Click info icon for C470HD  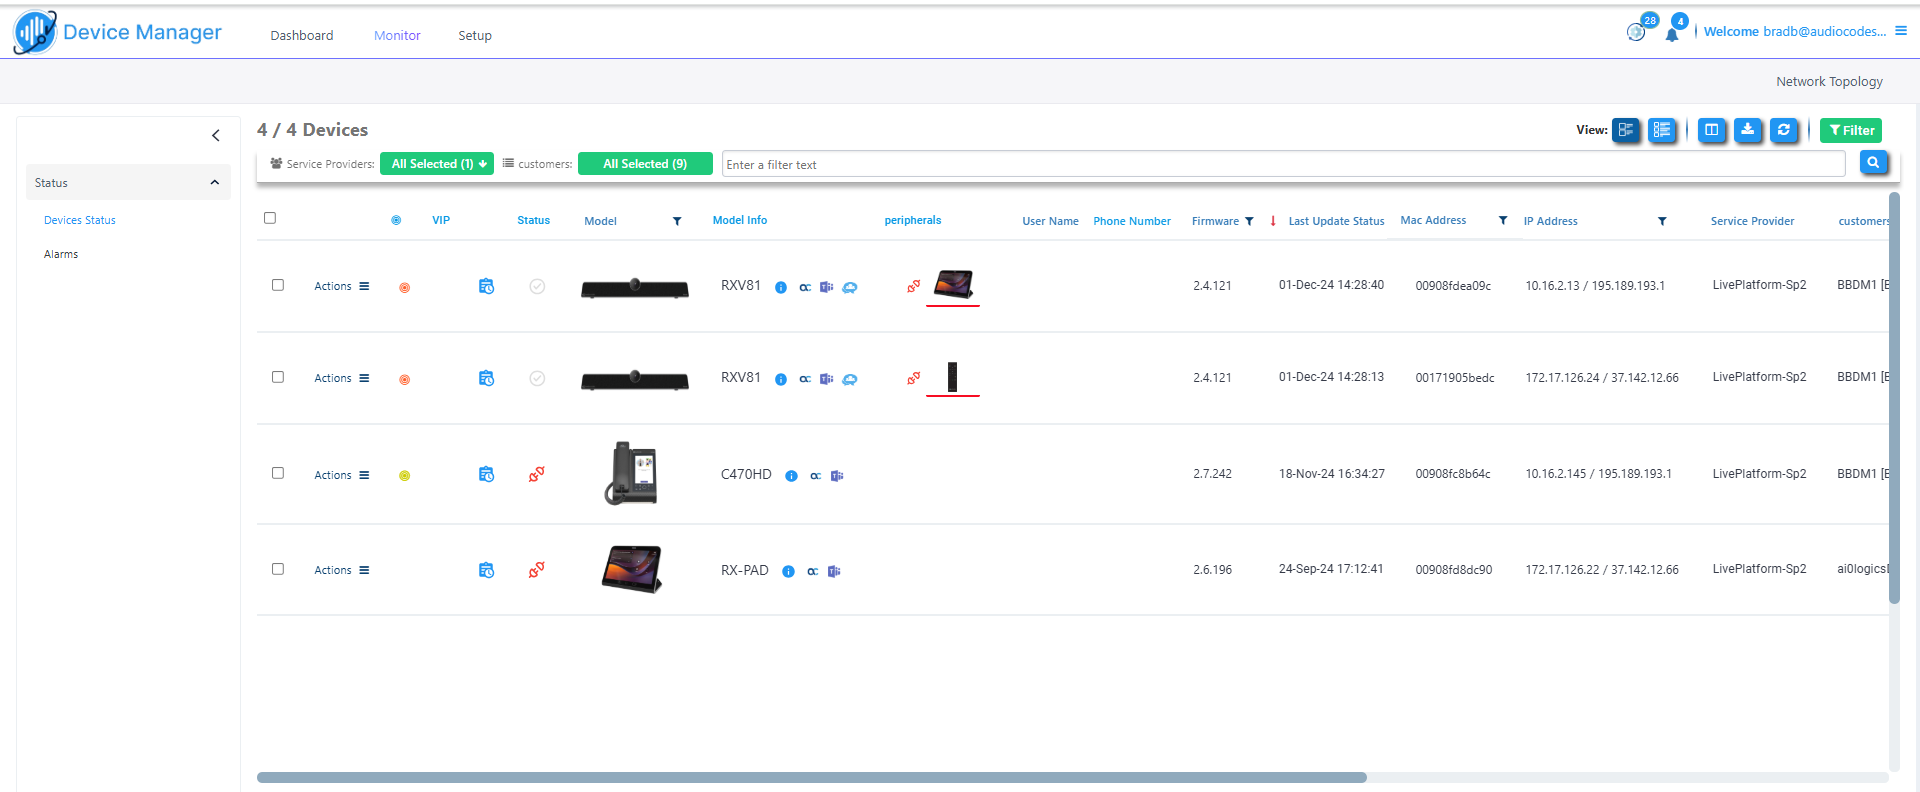pyautogui.click(x=791, y=476)
